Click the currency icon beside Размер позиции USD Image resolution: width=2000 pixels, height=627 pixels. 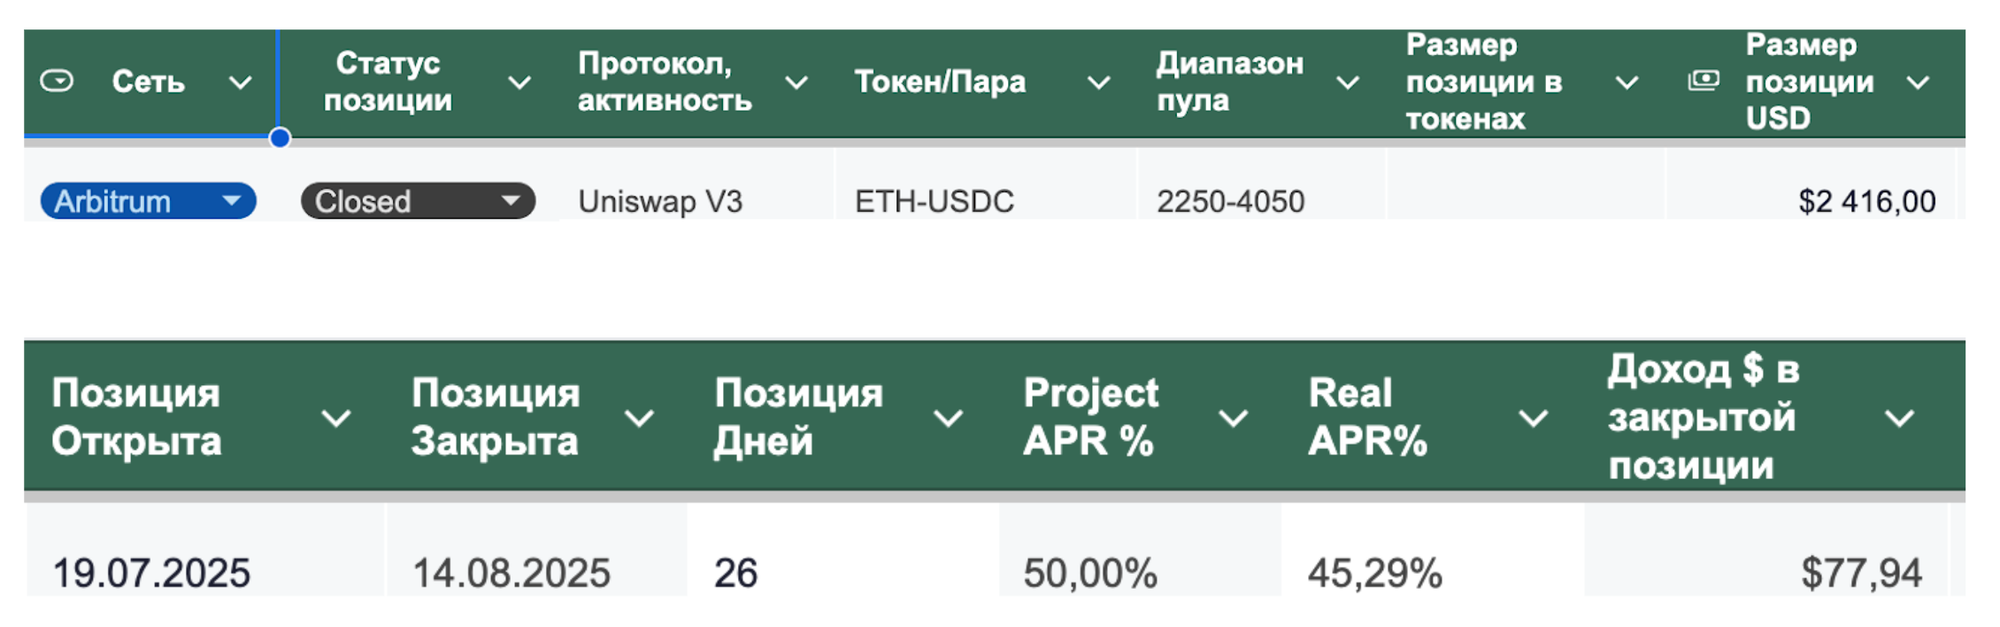1703,81
